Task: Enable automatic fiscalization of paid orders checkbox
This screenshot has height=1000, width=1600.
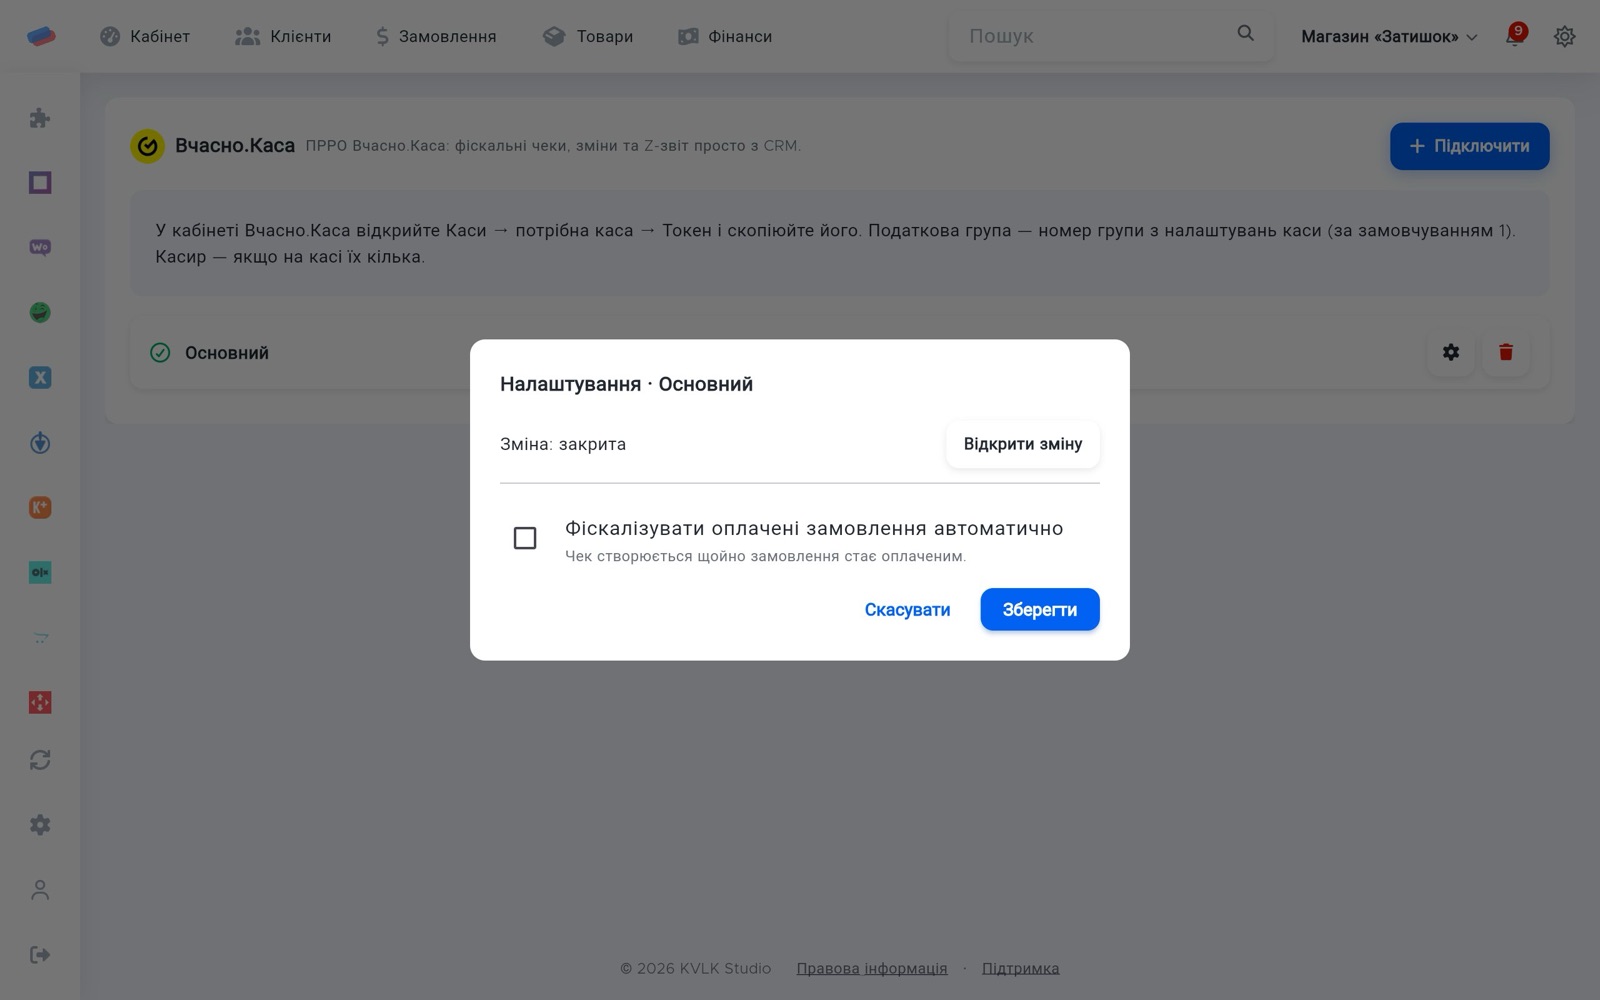Action: point(525,538)
